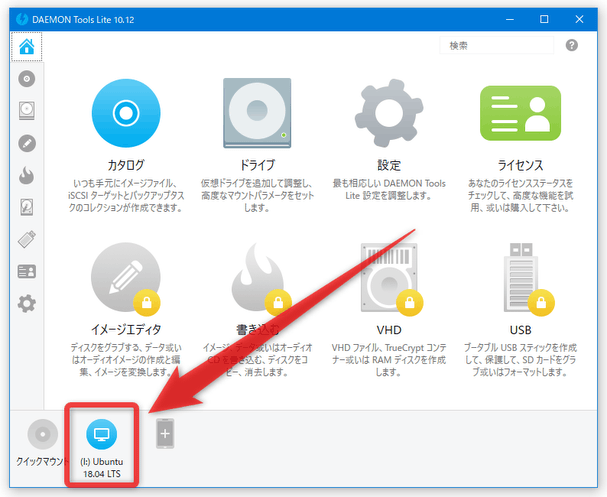Select the Drives icon in sidebar

pyautogui.click(x=26, y=111)
